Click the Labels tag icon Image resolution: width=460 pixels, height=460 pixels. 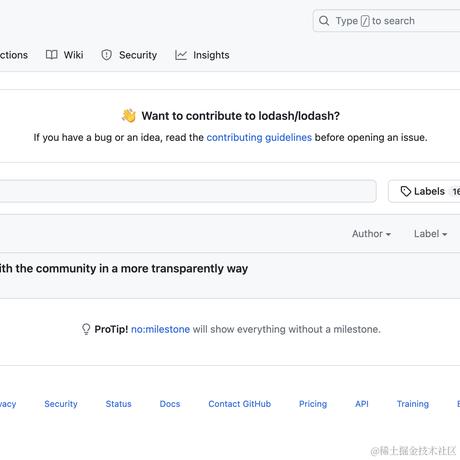(405, 191)
